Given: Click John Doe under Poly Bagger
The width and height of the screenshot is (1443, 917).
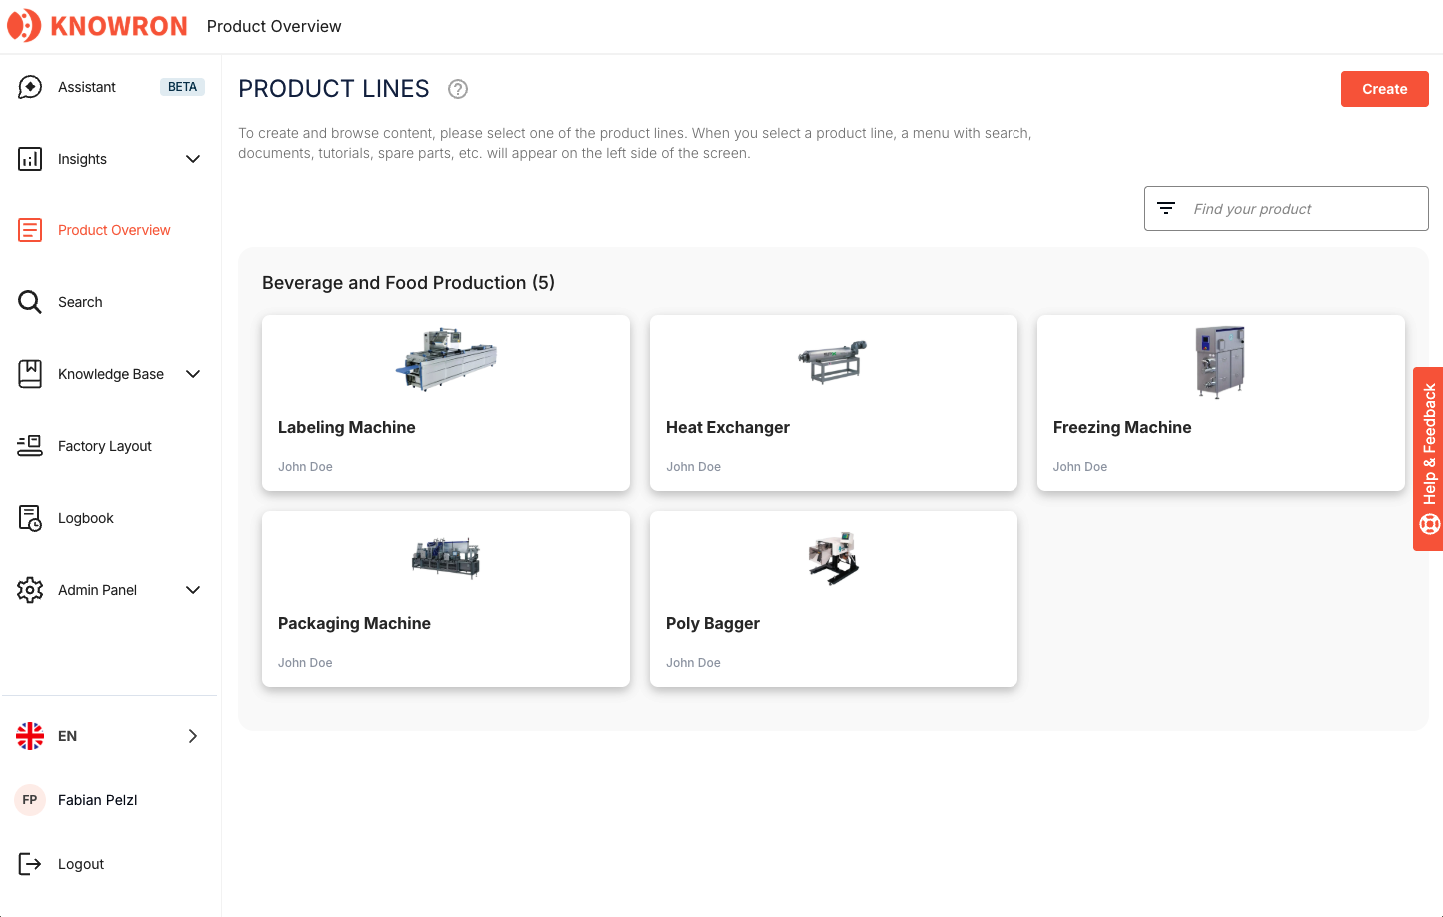Looking at the screenshot, I should pos(693,663).
